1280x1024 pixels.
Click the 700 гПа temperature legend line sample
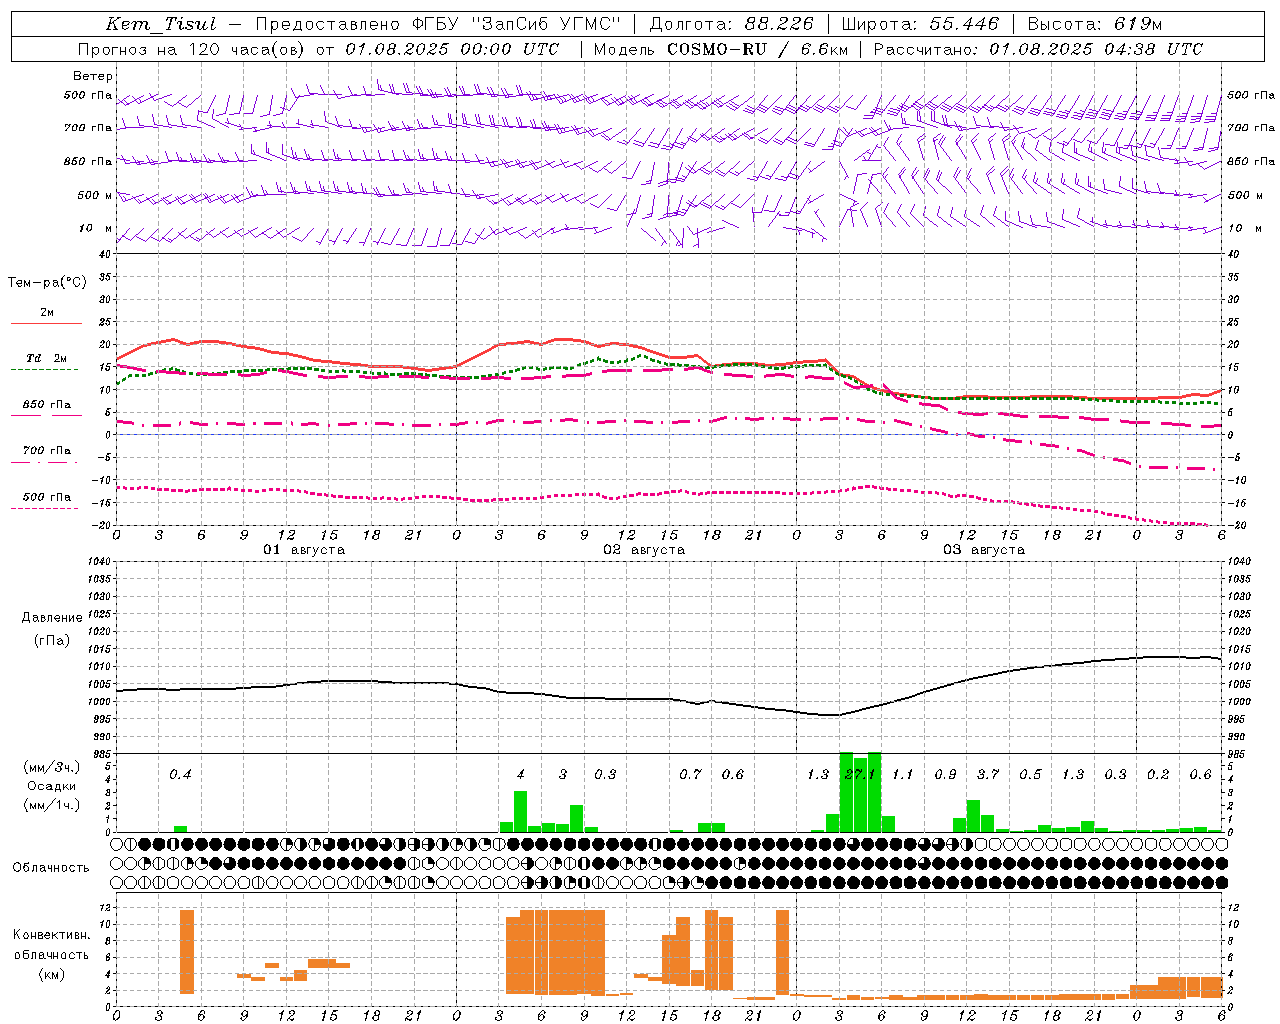point(44,462)
